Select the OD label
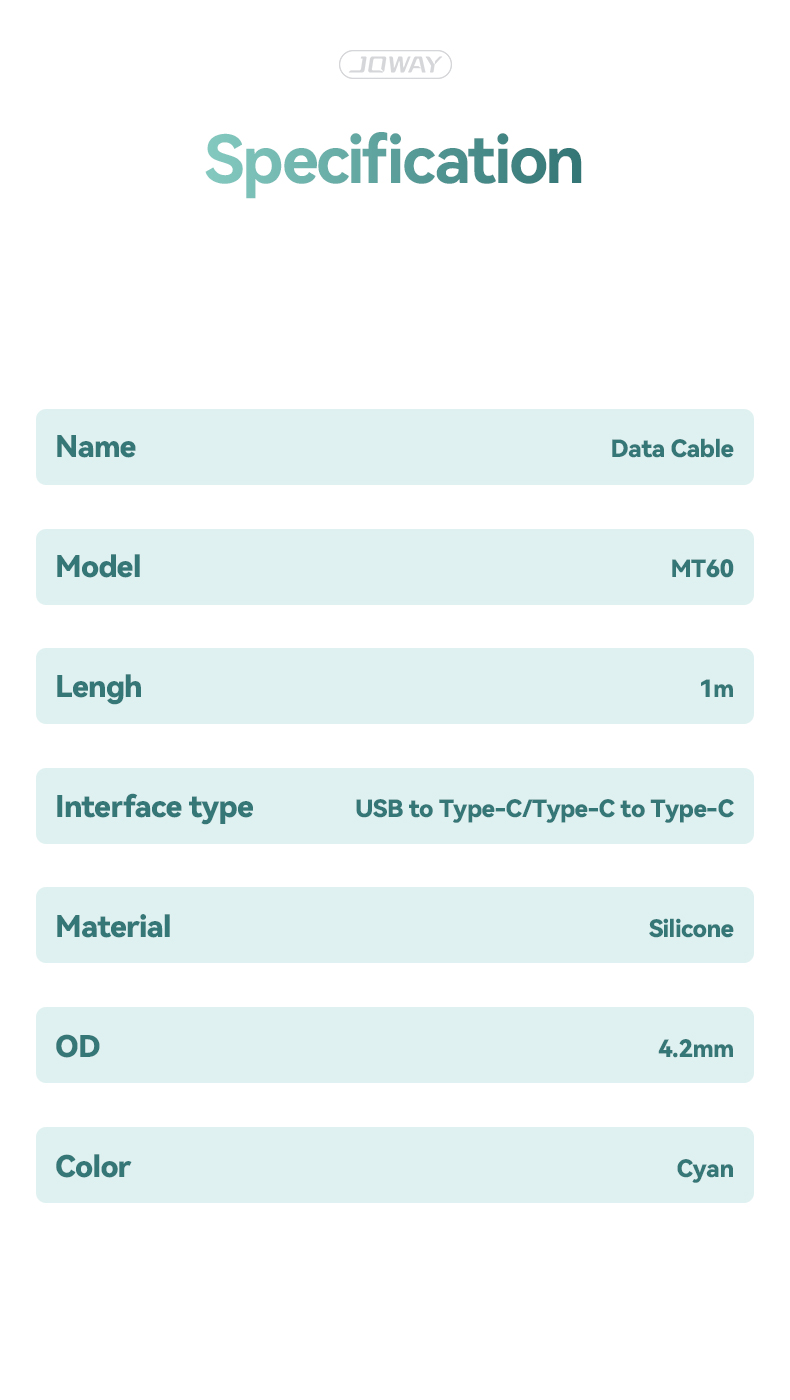This screenshot has height=1400, width=790. [x=78, y=1046]
